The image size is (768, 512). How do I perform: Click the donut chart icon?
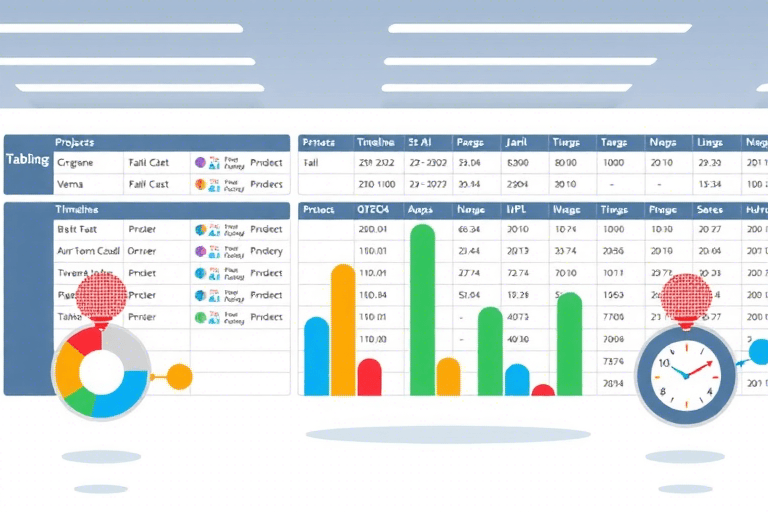pyautogui.click(x=99, y=370)
